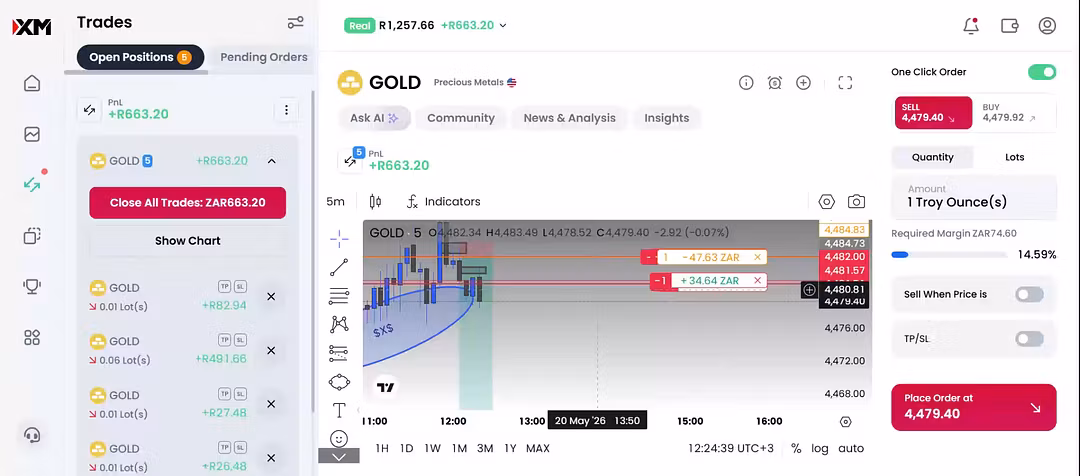Click the XM logo
This screenshot has height=476, width=1080.
coord(32,27)
